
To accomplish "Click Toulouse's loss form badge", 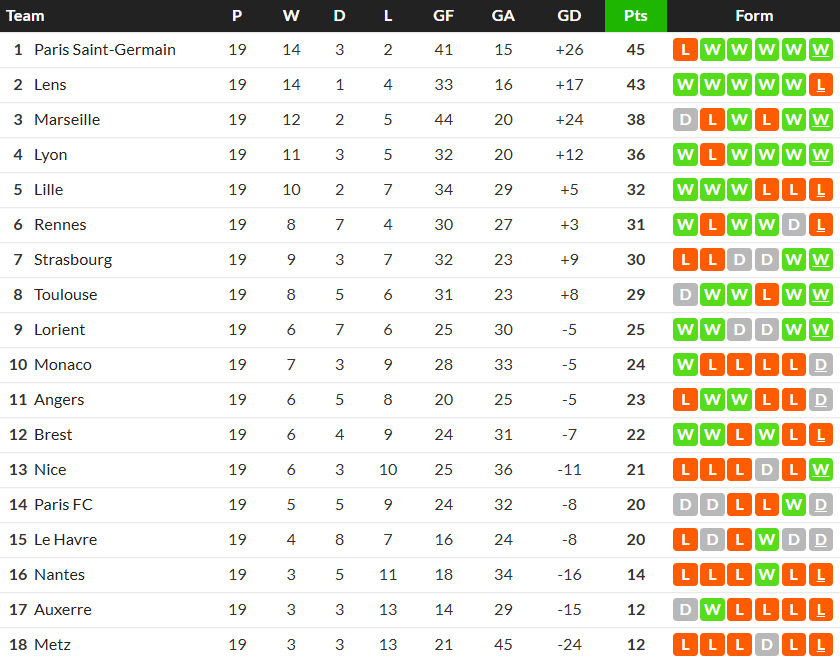I will click(767, 295).
